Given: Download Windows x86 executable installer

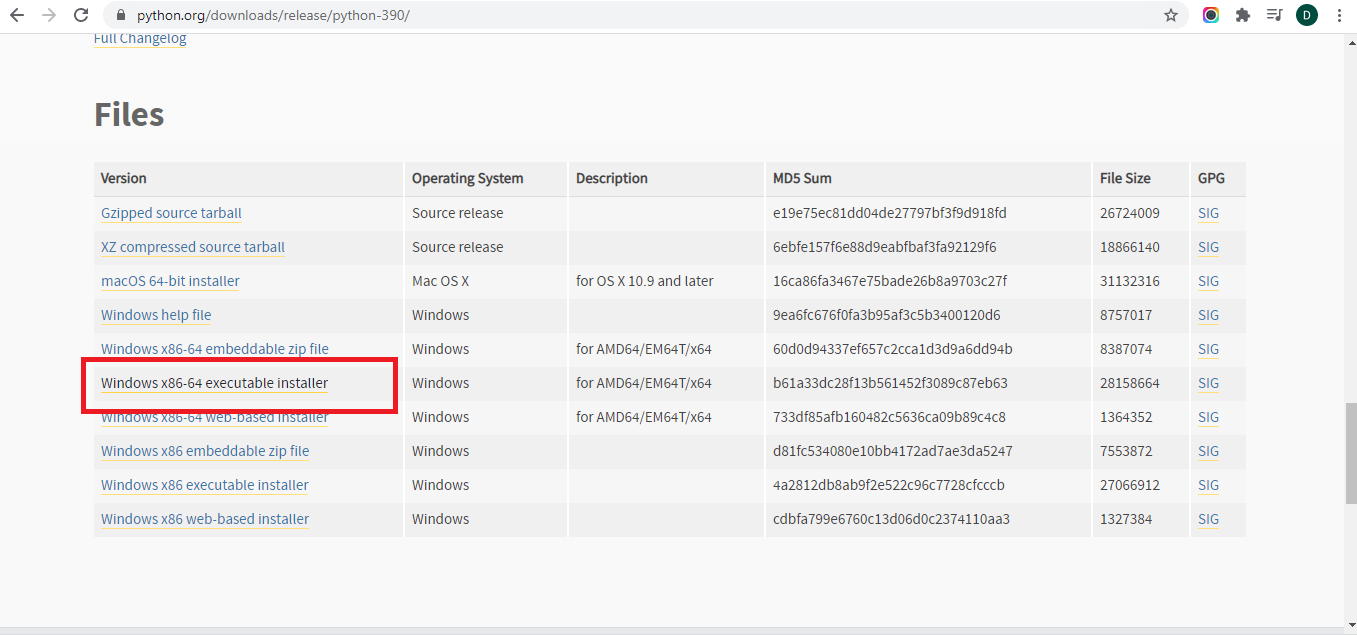Looking at the screenshot, I should (205, 485).
